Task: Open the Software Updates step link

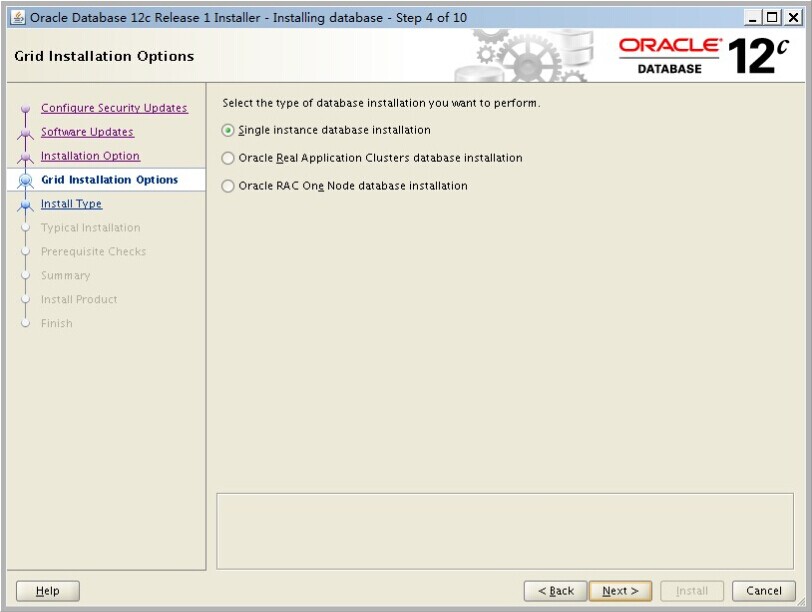Action: coord(87,132)
